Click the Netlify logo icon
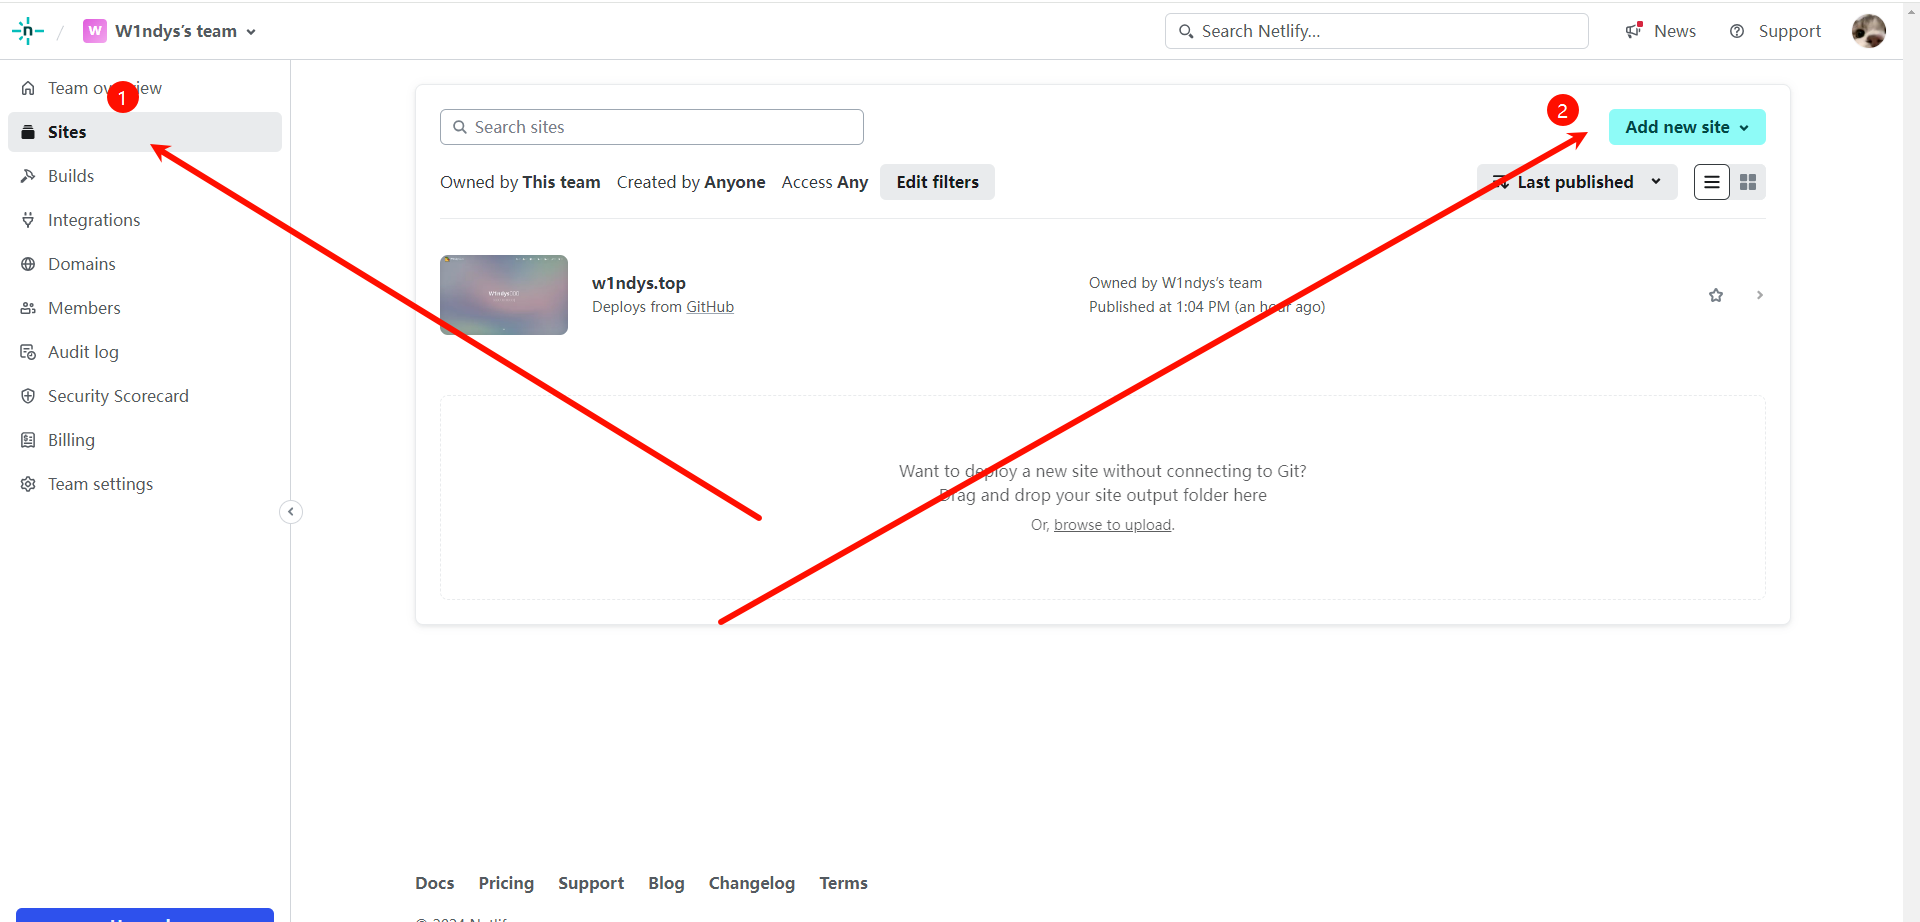The height and width of the screenshot is (922, 1920). pyautogui.click(x=27, y=31)
